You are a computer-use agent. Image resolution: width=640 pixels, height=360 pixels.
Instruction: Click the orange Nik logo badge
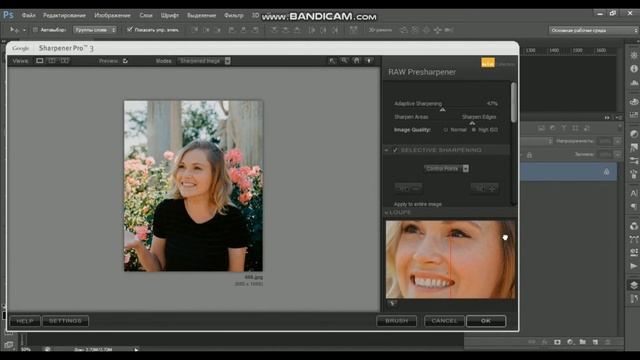coord(488,62)
